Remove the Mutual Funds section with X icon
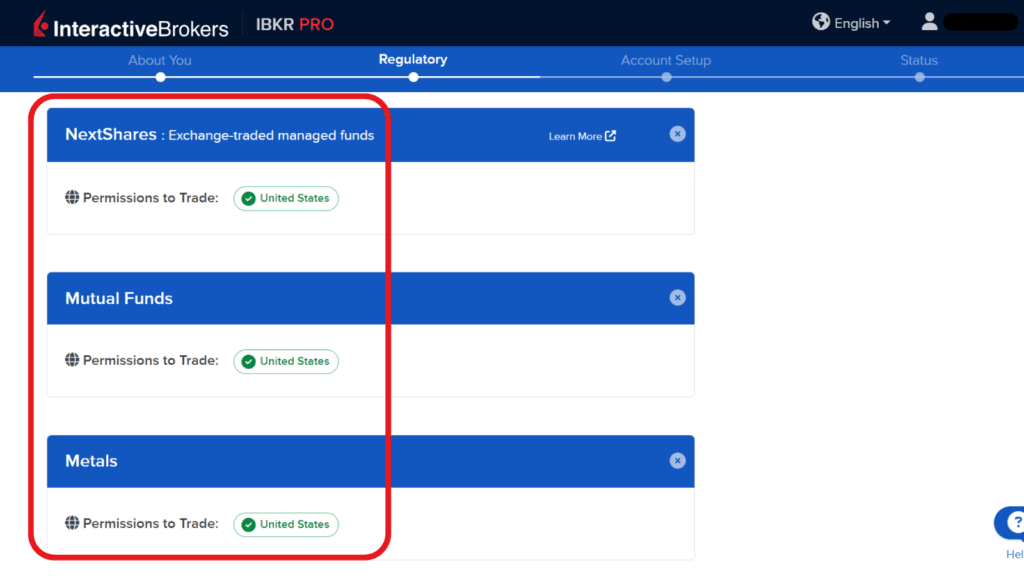1024x576 pixels. (677, 297)
